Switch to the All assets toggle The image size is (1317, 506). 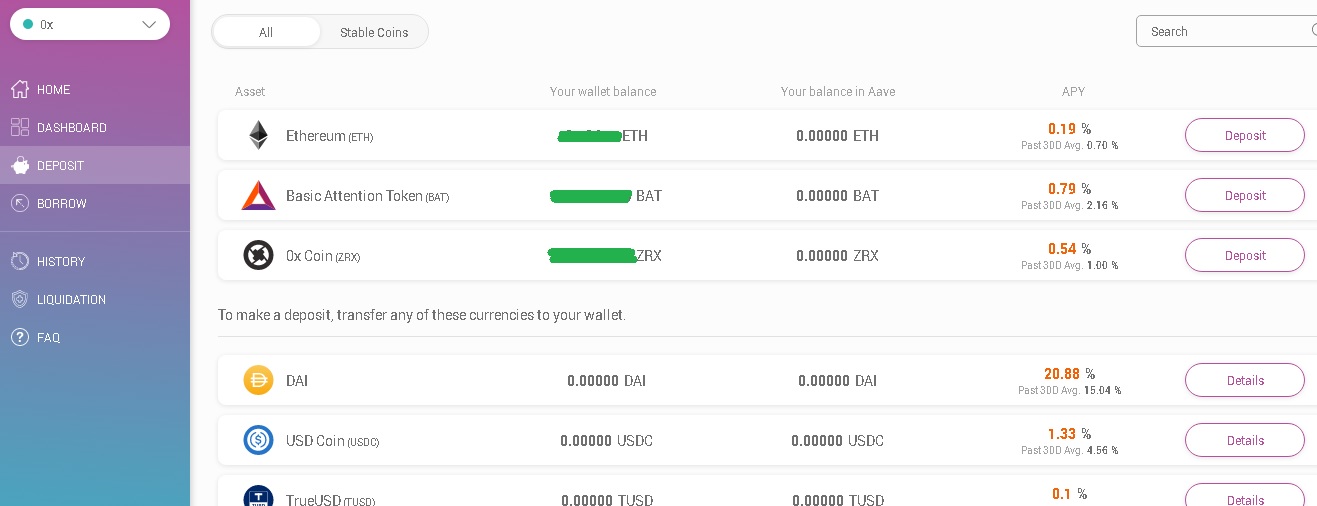pyautogui.click(x=266, y=32)
